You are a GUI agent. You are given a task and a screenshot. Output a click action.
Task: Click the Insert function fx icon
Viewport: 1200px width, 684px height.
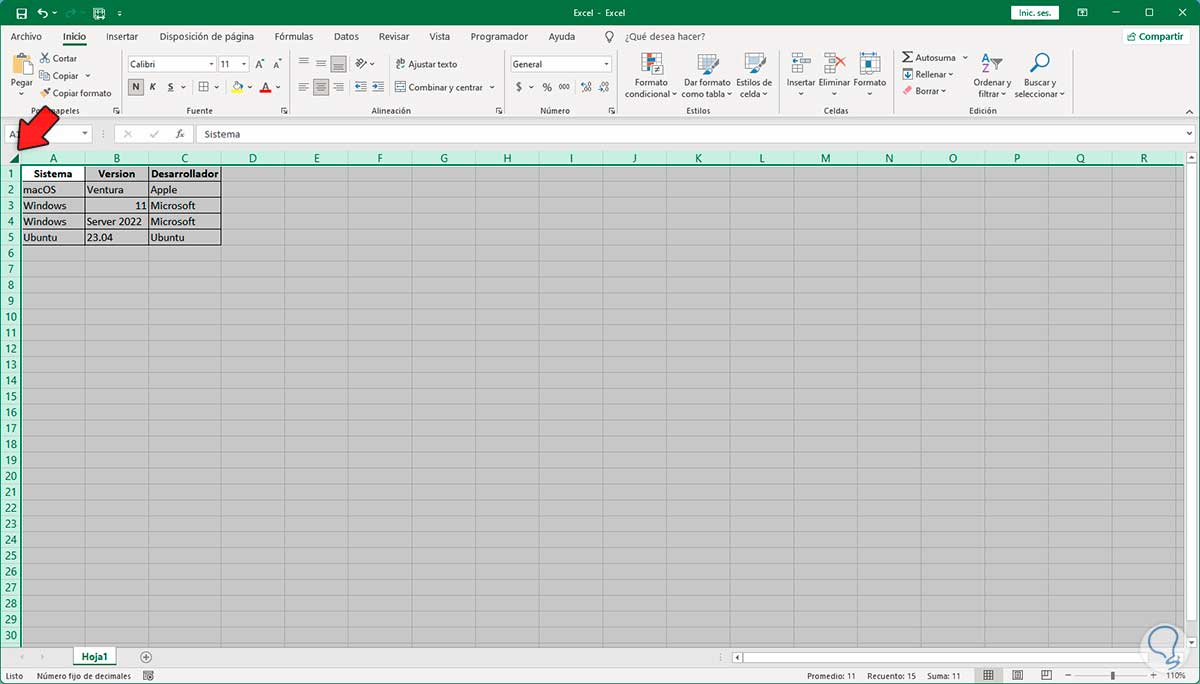pos(180,133)
